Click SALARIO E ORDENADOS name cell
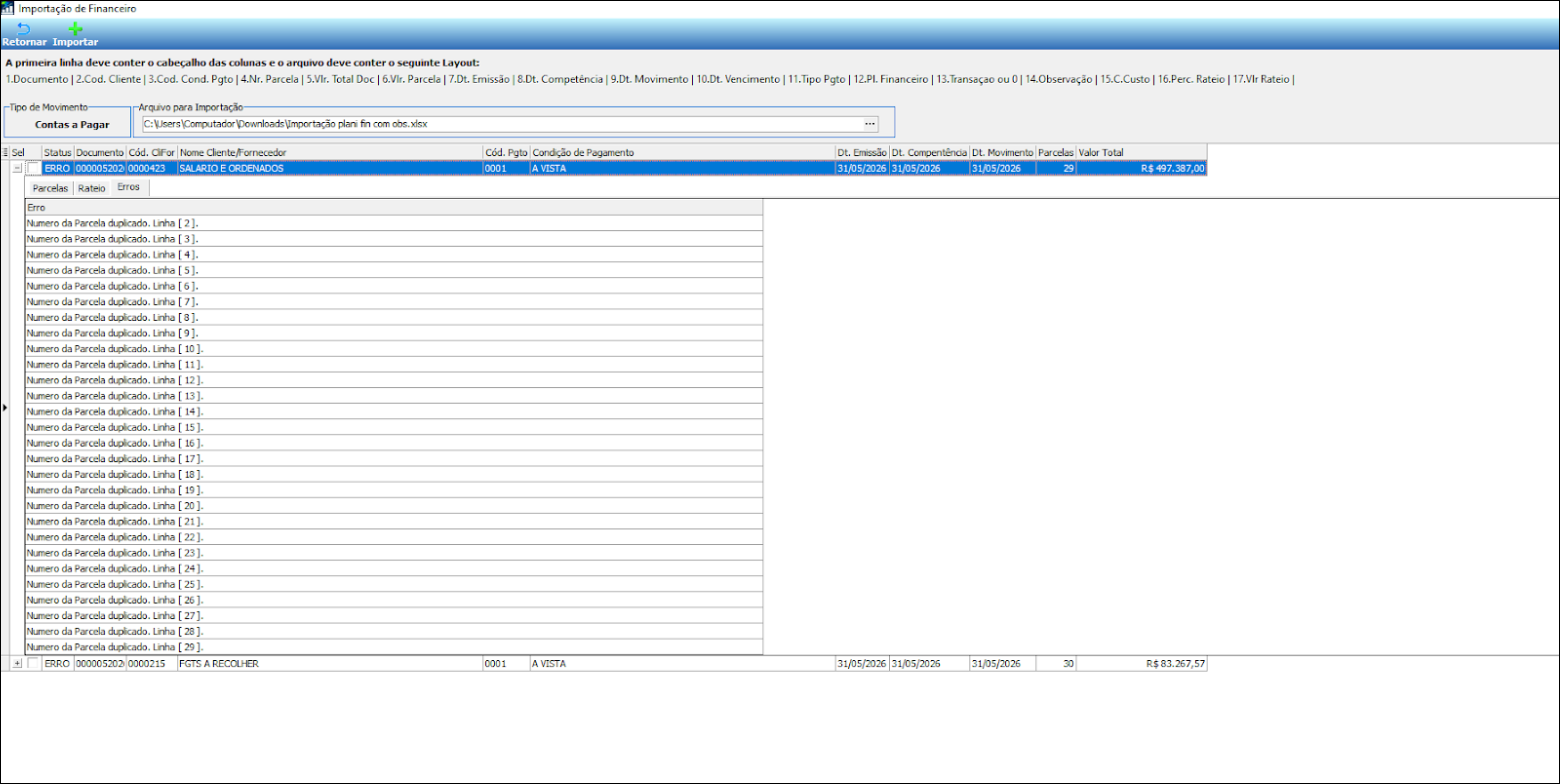This screenshot has height=784, width=1560. pos(330,168)
